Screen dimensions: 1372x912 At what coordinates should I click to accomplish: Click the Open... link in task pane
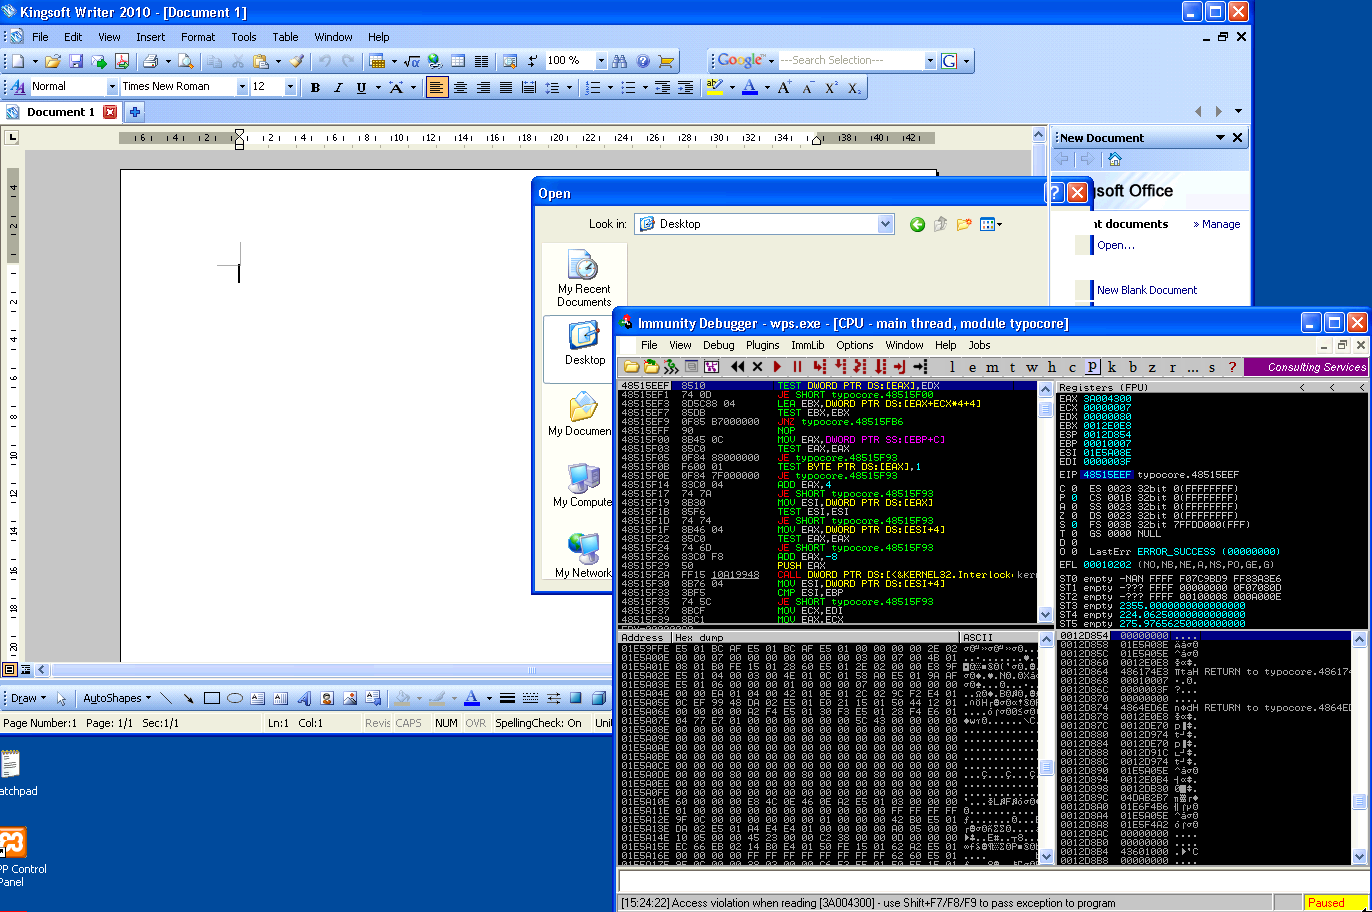tap(1115, 245)
